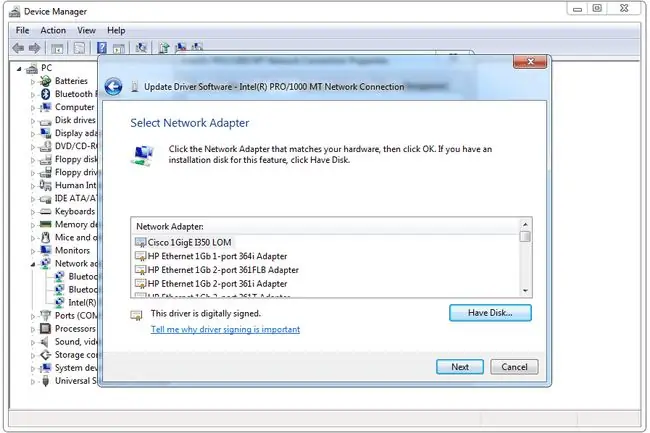Expand the Floppy disk controllers category
Screen dimensions: 650x433
click(33, 160)
